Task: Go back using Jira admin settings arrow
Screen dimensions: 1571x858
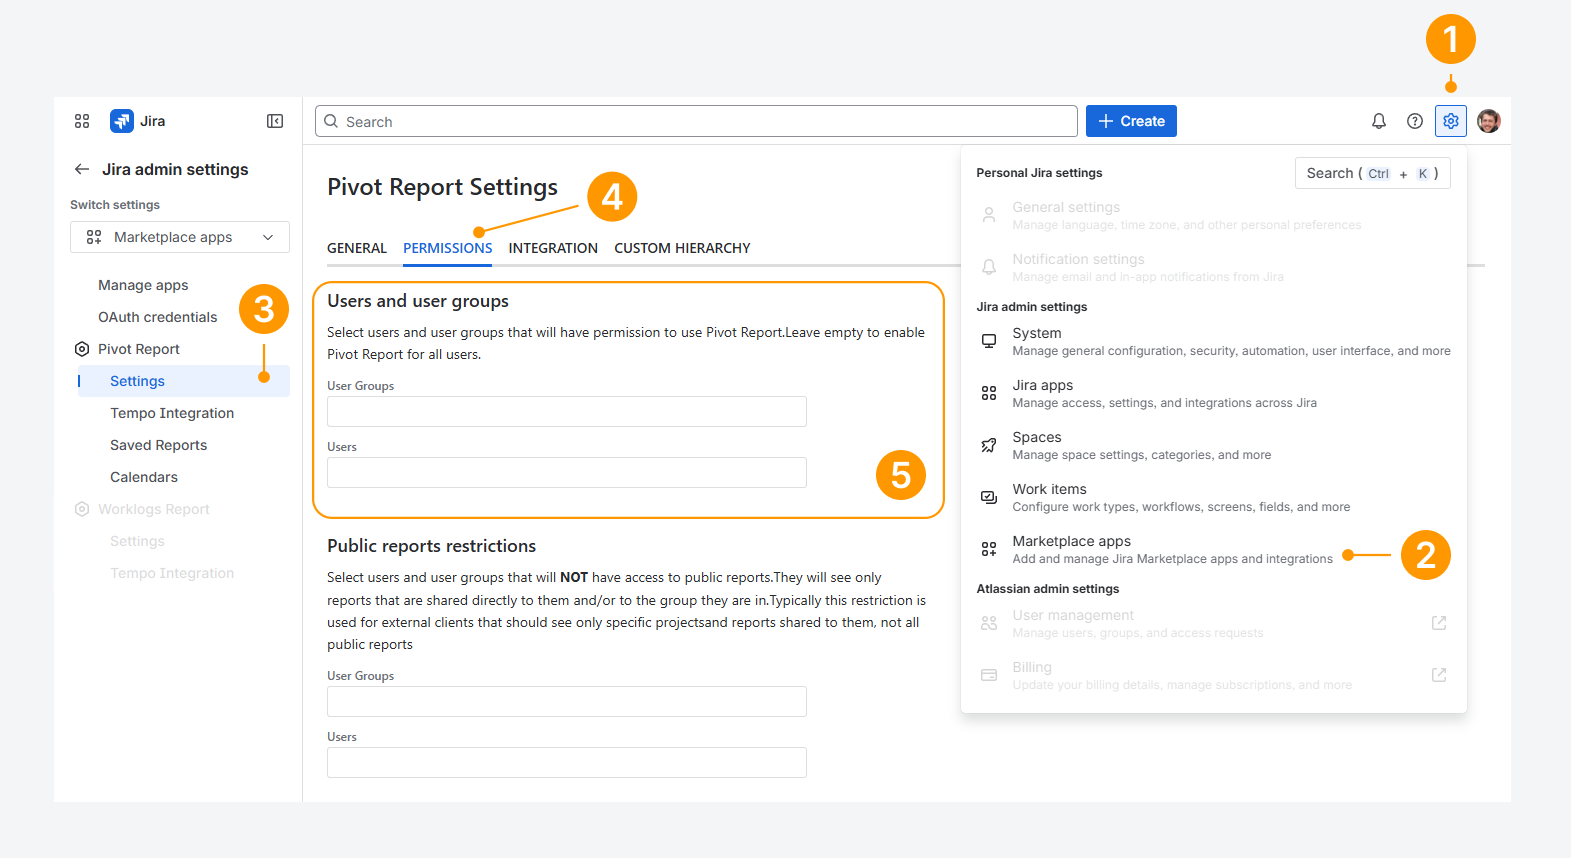Action: point(82,169)
